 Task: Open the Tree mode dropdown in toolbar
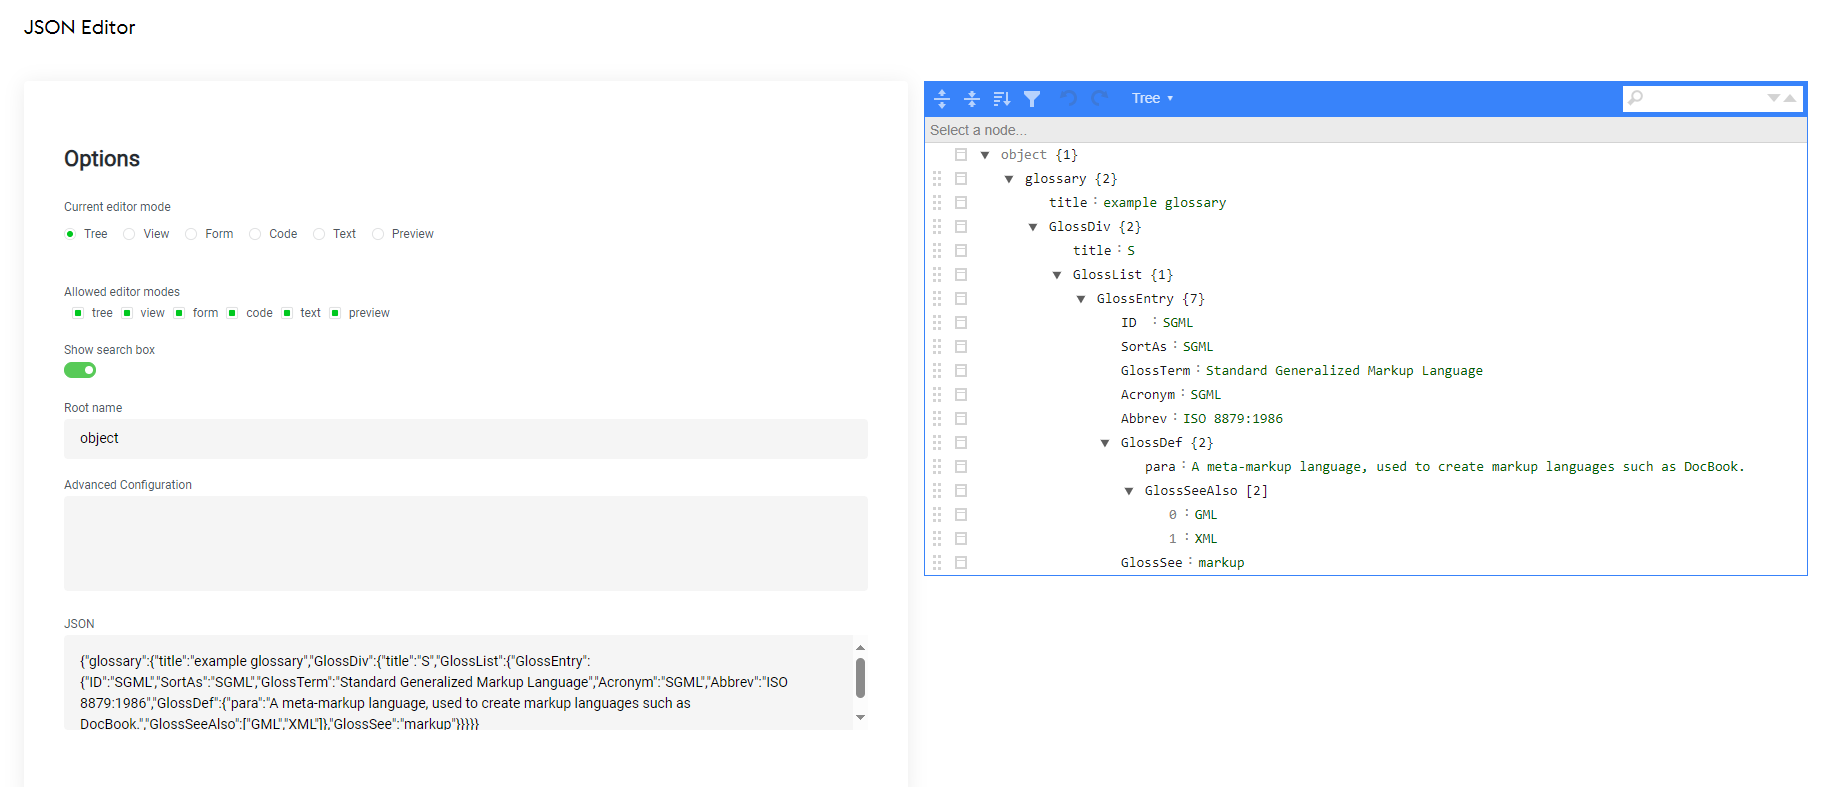[x=1152, y=98]
